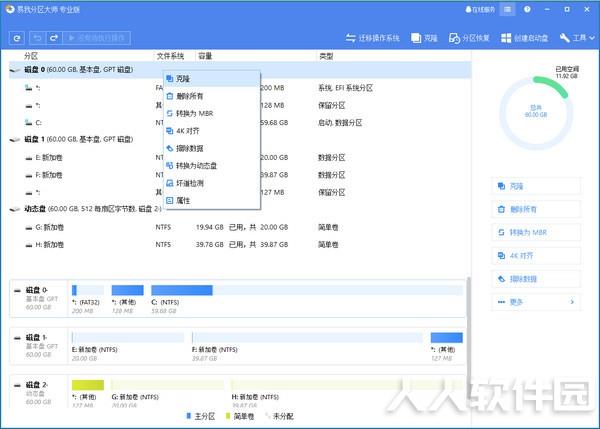600x429 pixels.
Task: Click the 简单卷 yellow-green legend swatch
Action: (x=228, y=416)
